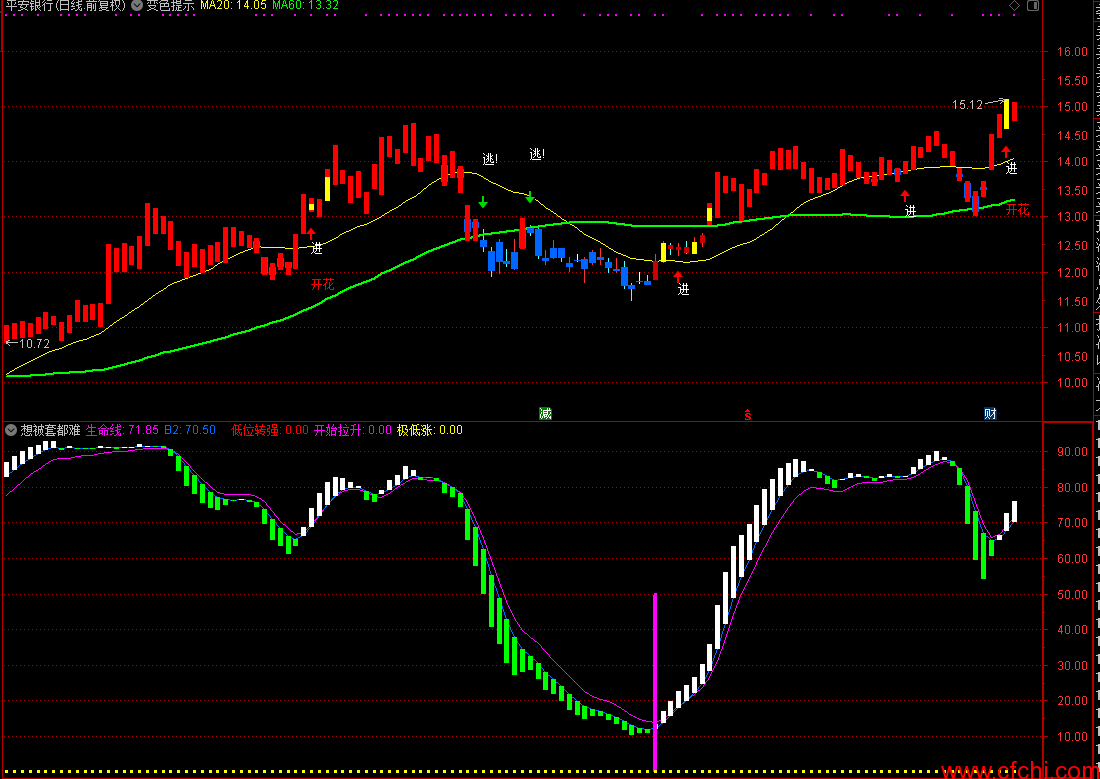Click the MA20: 14.05 label

click(233, 6)
